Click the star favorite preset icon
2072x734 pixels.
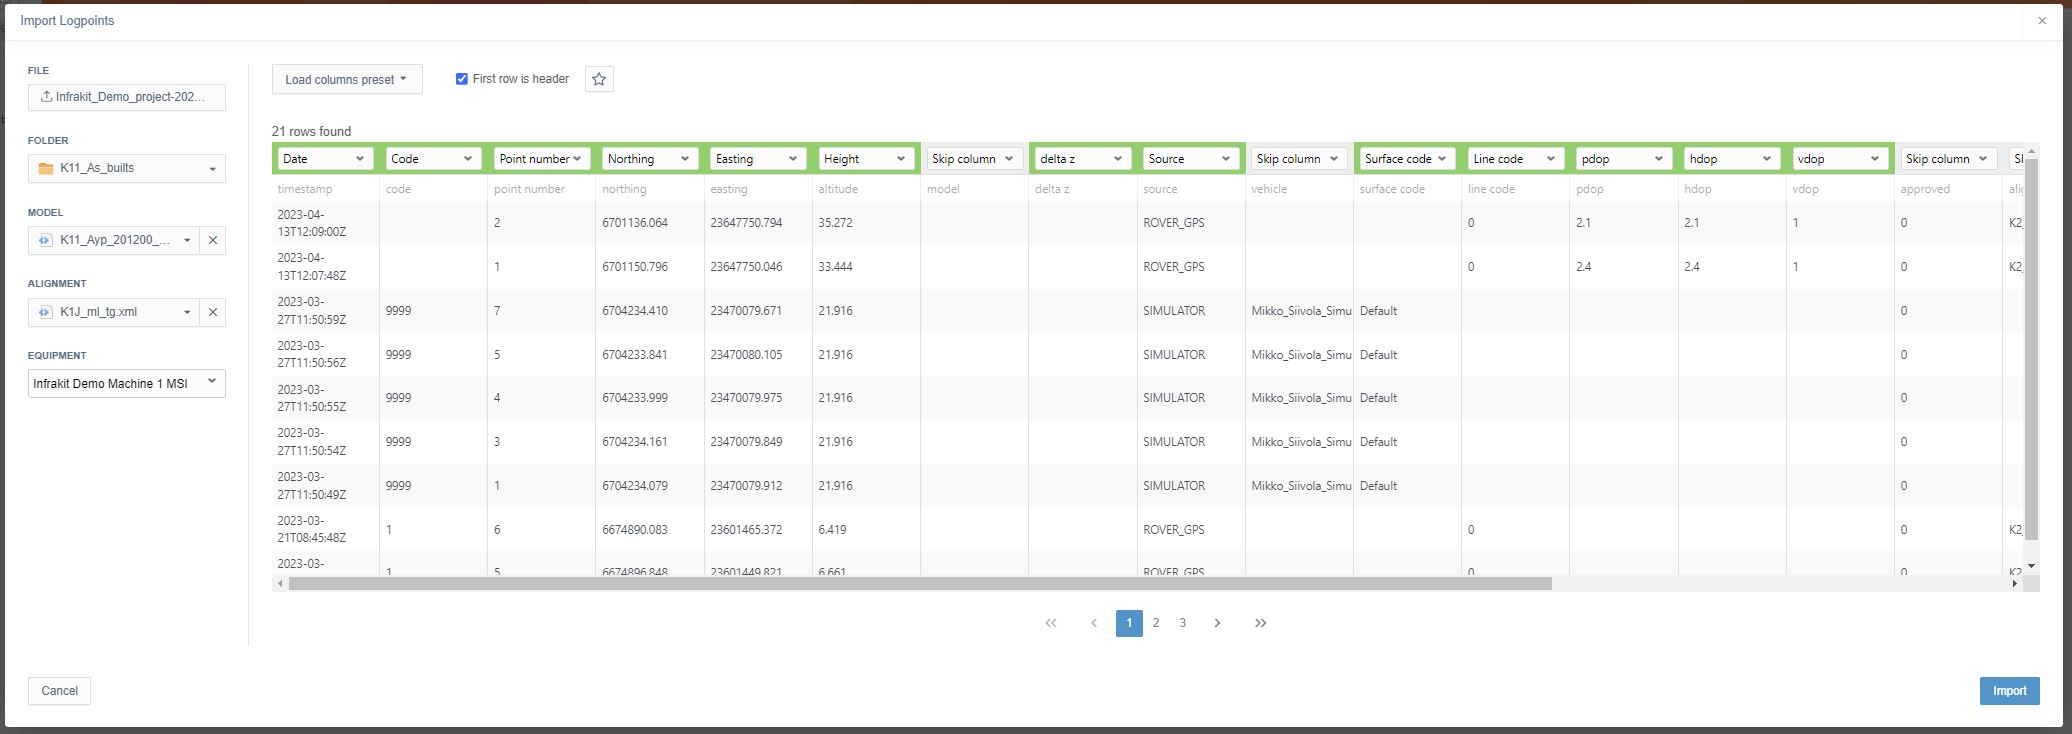point(599,79)
